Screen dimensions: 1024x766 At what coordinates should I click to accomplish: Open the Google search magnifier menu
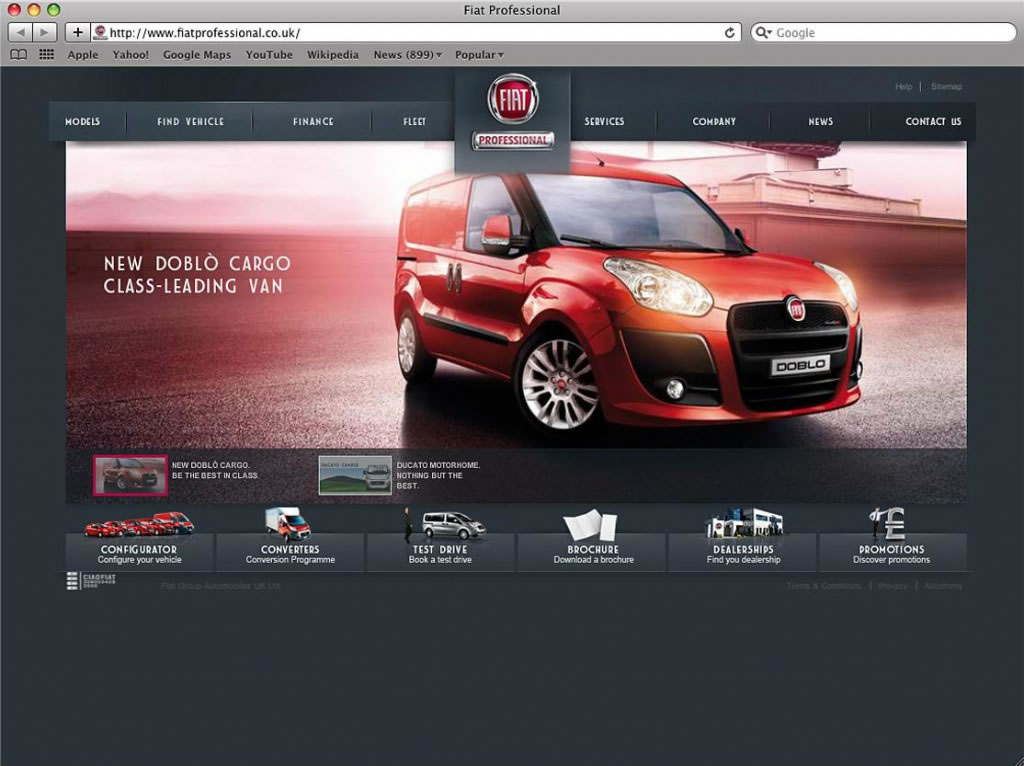point(763,32)
